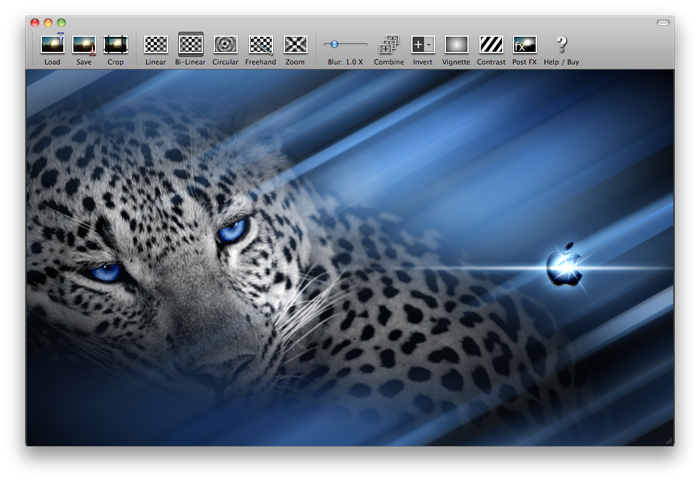
Task: Apply the Vignette effect
Action: click(x=456, y=45)
